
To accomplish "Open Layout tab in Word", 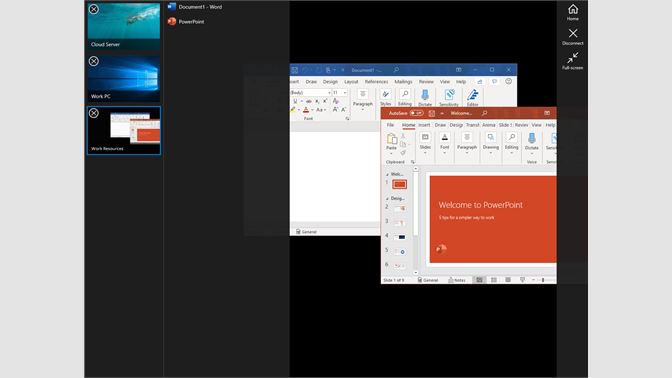I will click(351, 82).
